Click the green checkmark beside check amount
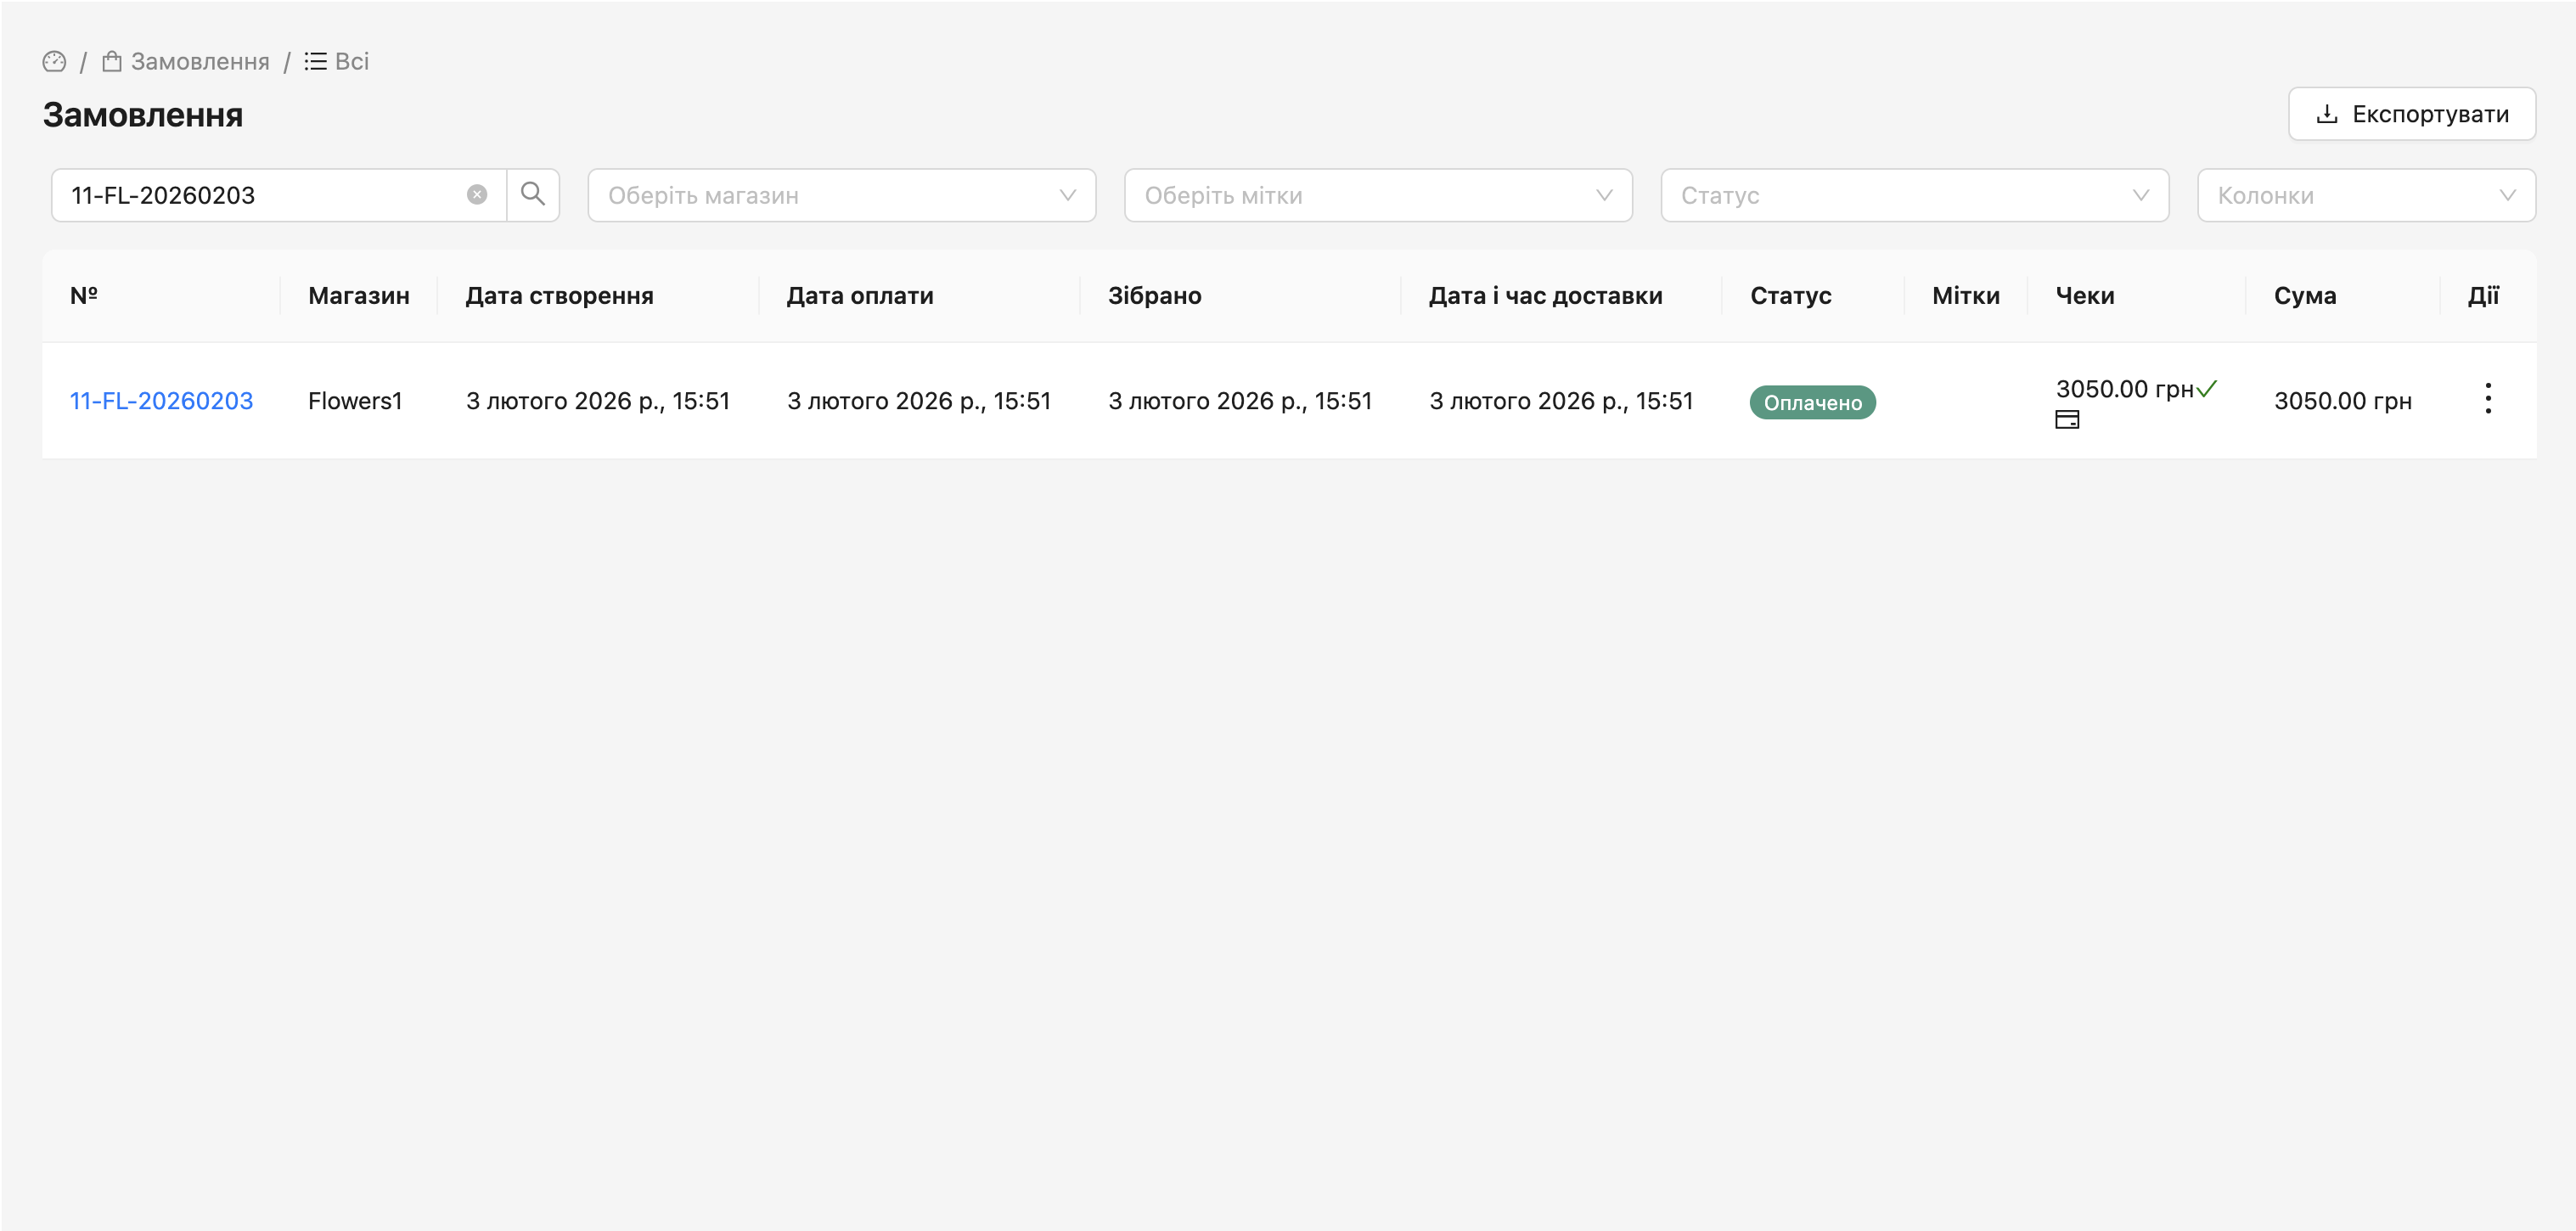Viewport: 2576px width, 1231px height. 2206,388
